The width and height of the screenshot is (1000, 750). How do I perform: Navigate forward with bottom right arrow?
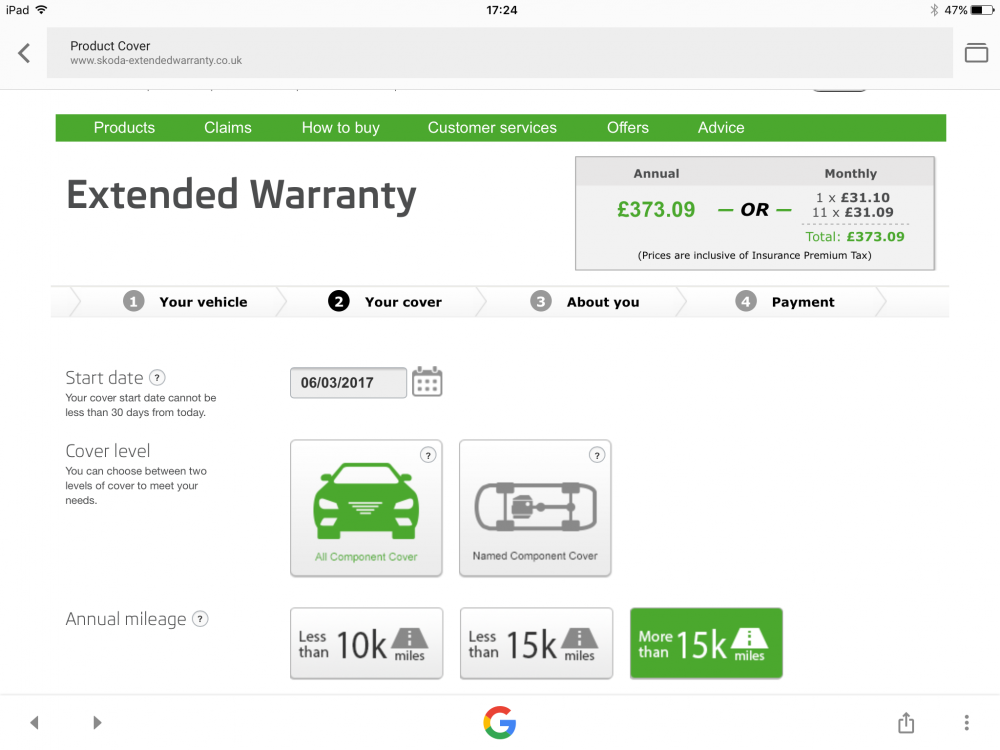point(97,723)
